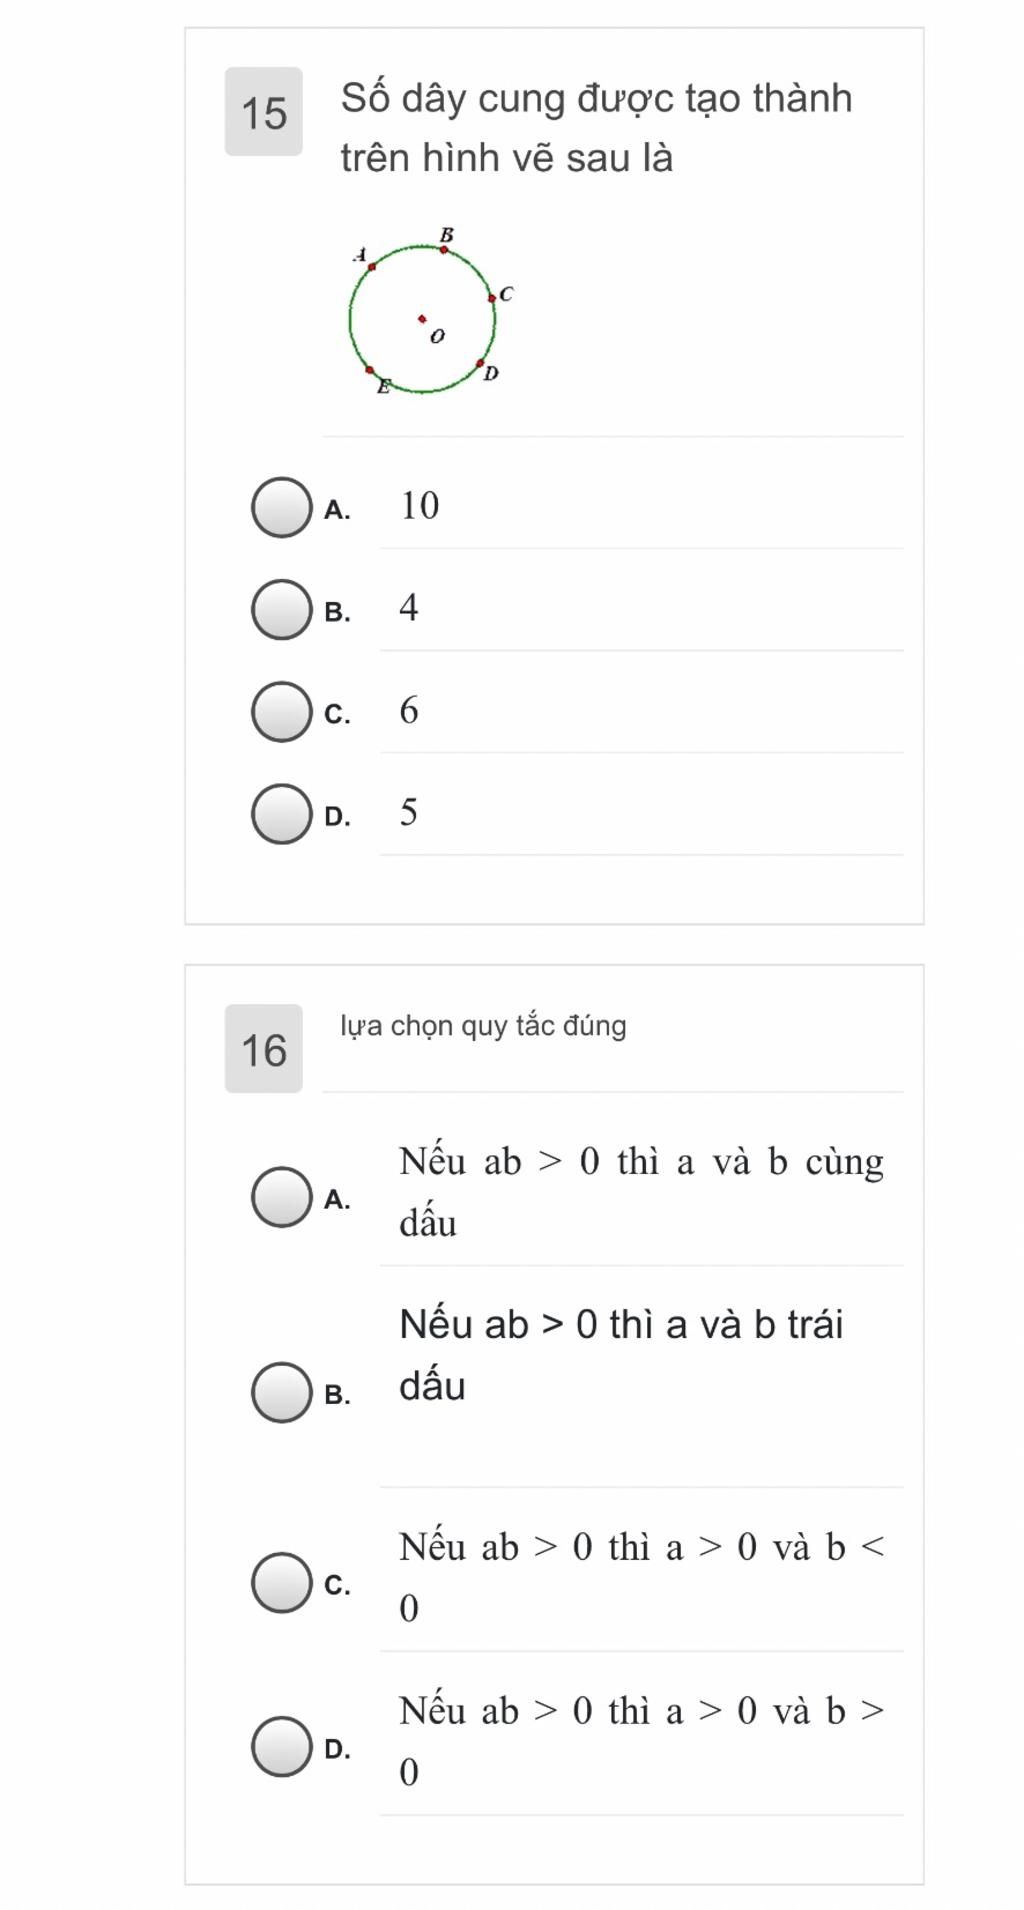Click question number 15 badge
The image size is (1024, 1910).
[264, 112]
